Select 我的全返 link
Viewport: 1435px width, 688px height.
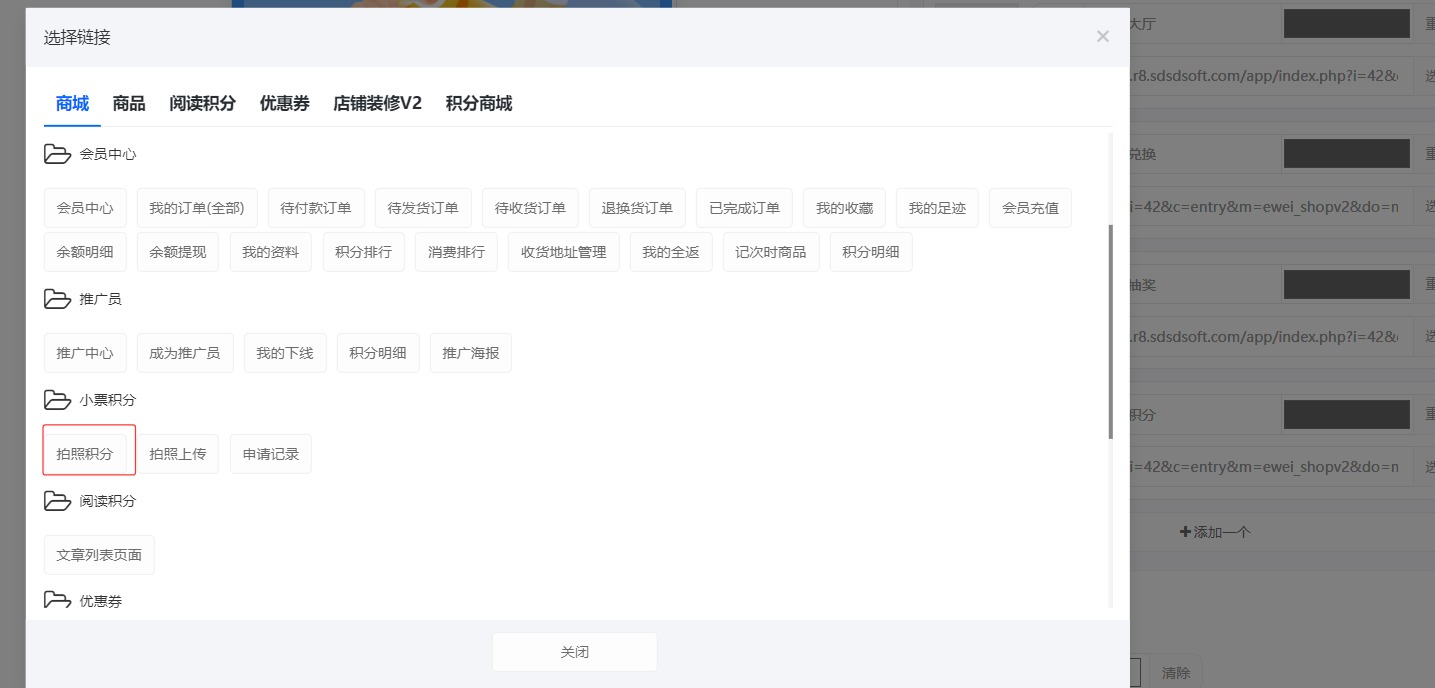click(x=671, y=252)
